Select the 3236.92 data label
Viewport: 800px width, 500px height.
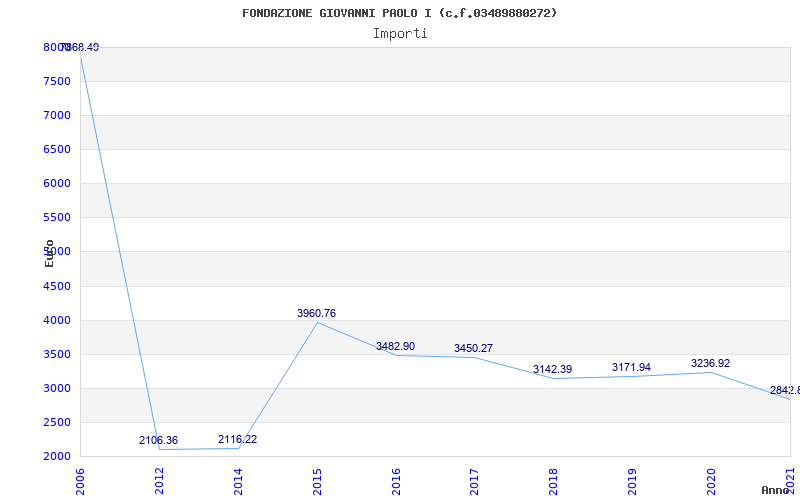coord(710,363)
